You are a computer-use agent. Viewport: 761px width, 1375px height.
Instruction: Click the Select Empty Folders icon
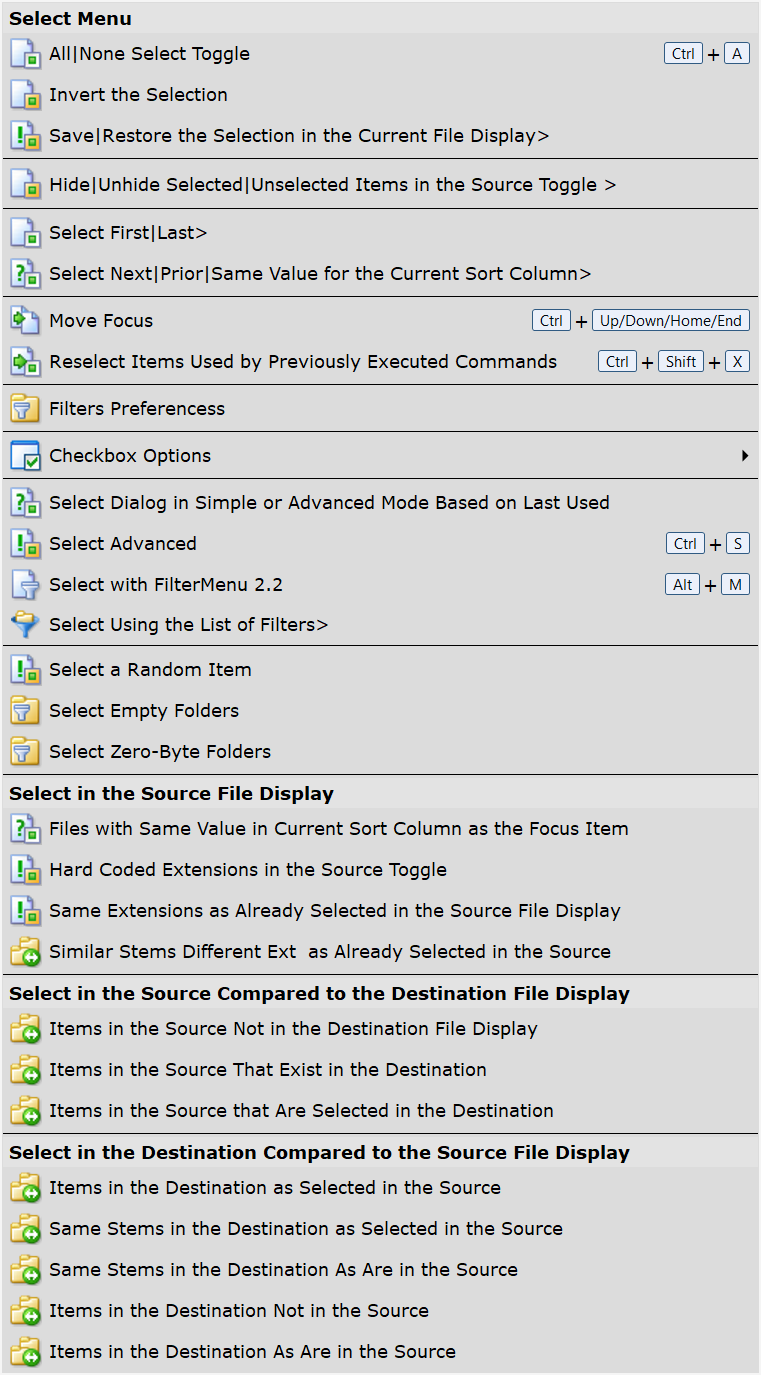coord(25,711)
